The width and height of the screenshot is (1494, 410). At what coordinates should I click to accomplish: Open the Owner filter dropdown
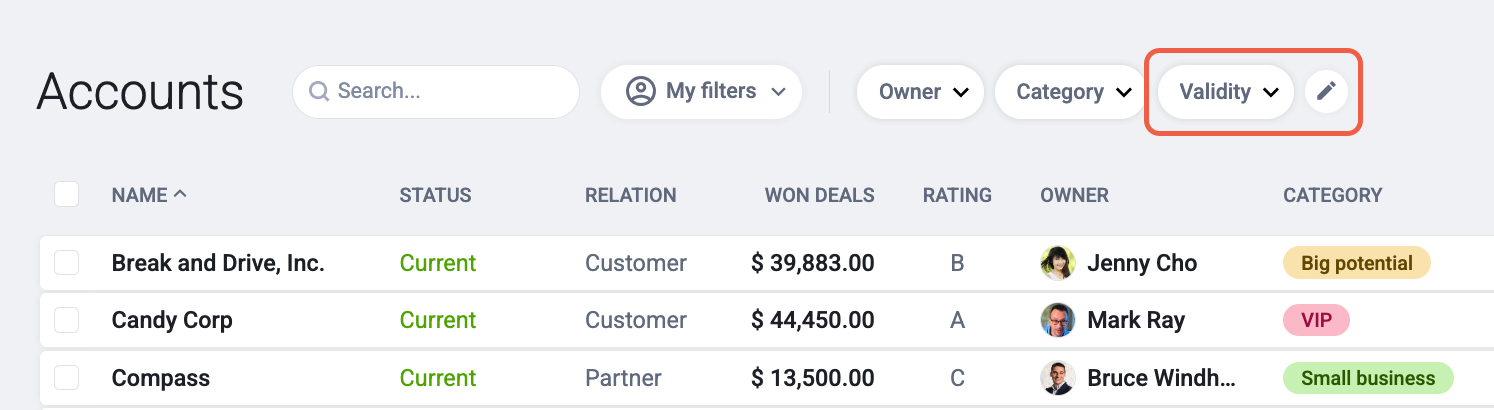point(920,92)
